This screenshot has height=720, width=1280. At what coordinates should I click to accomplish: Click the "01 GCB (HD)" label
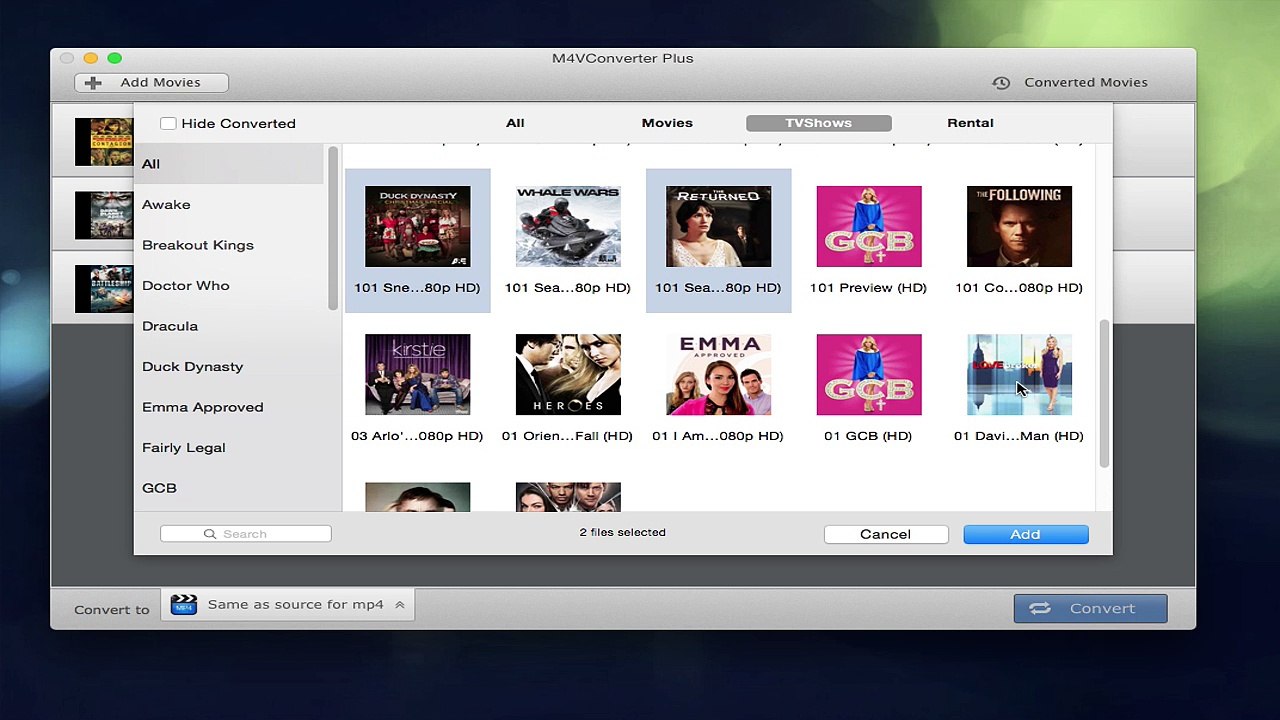click(868, 436)
